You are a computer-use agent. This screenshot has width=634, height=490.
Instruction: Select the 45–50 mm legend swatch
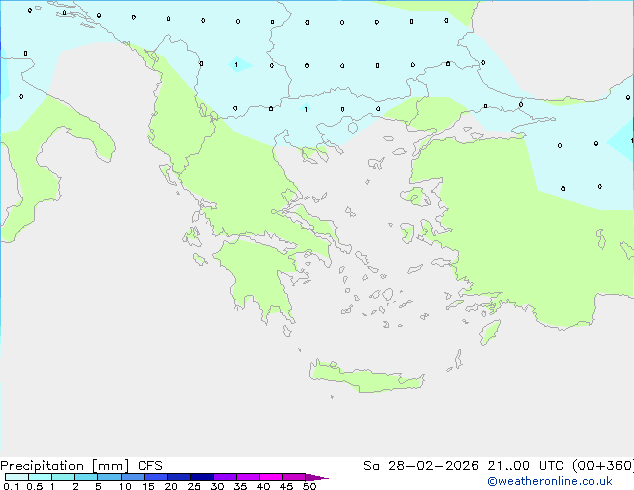294,477
